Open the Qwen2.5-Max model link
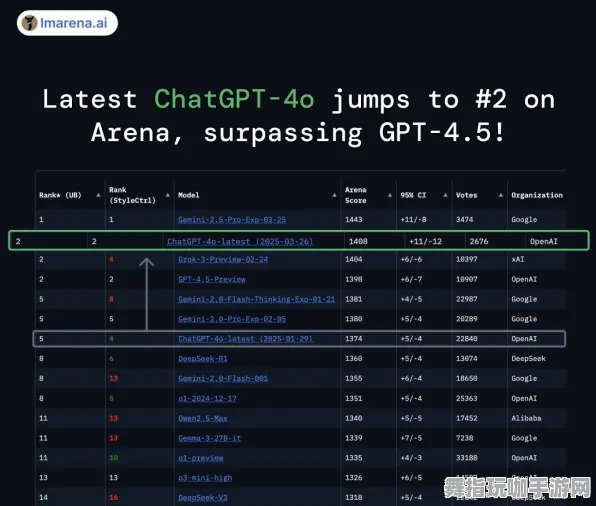Viewport: 596px width, 506px height. coord(203,418)
